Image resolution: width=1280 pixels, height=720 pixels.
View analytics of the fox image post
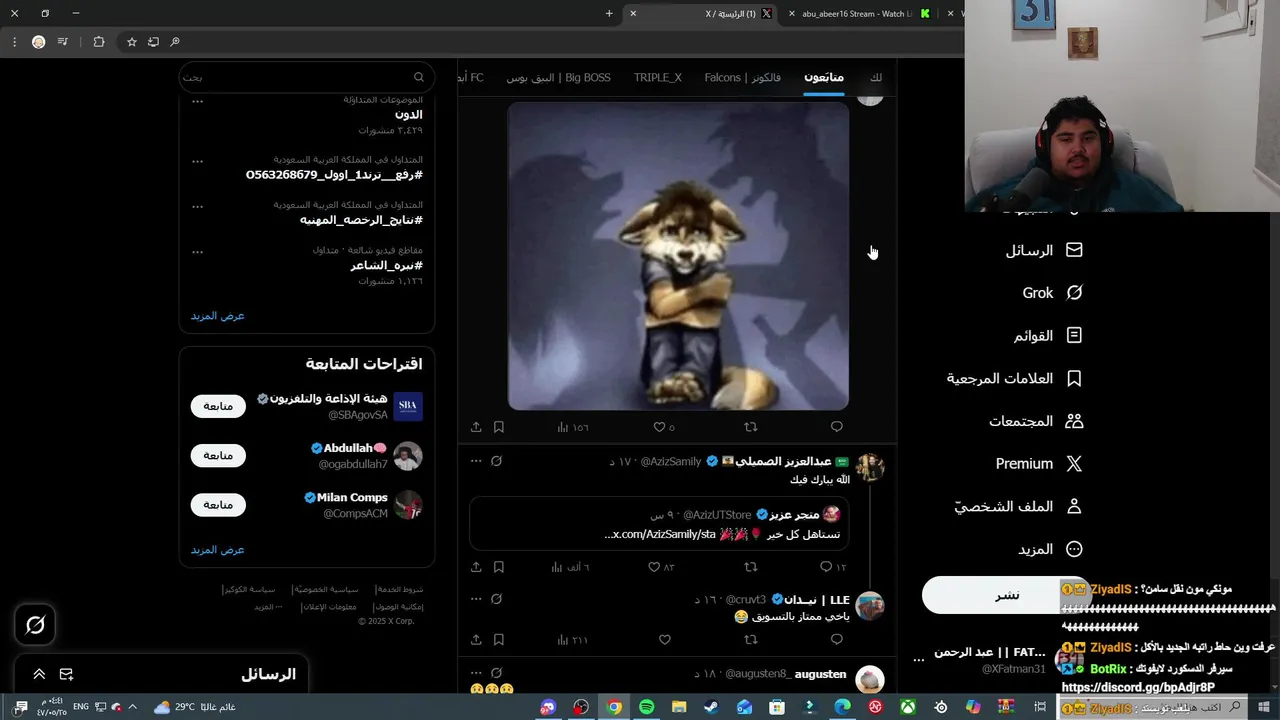(571, 427)
